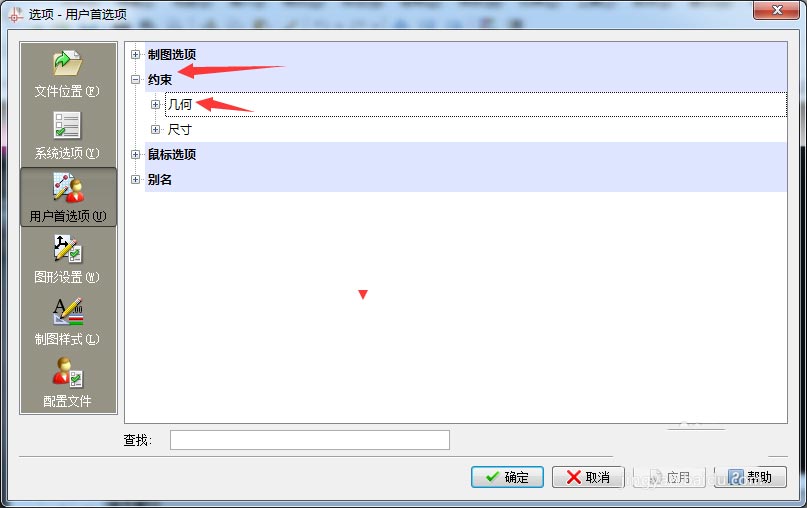
Task: Expand the 几何 sub-node
Action: [x=155, y=104]
